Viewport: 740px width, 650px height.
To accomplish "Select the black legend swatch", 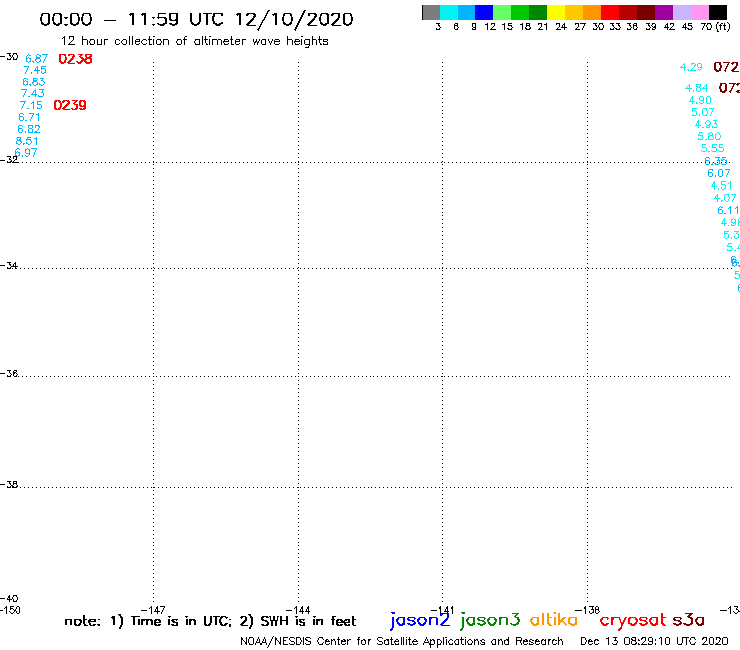I will [718, 12].
